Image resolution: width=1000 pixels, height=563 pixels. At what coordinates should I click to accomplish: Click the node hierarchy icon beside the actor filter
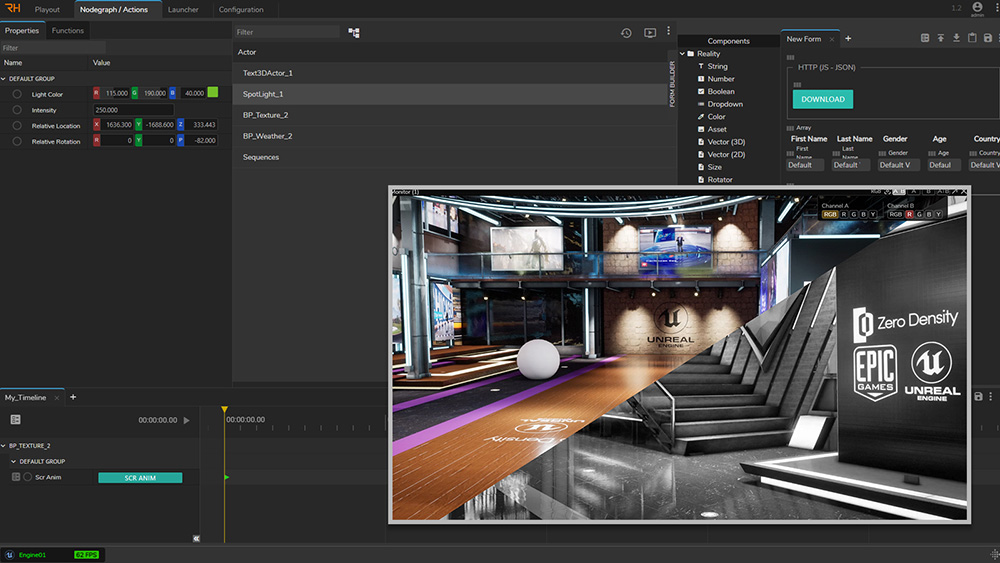tap(354, 32)
